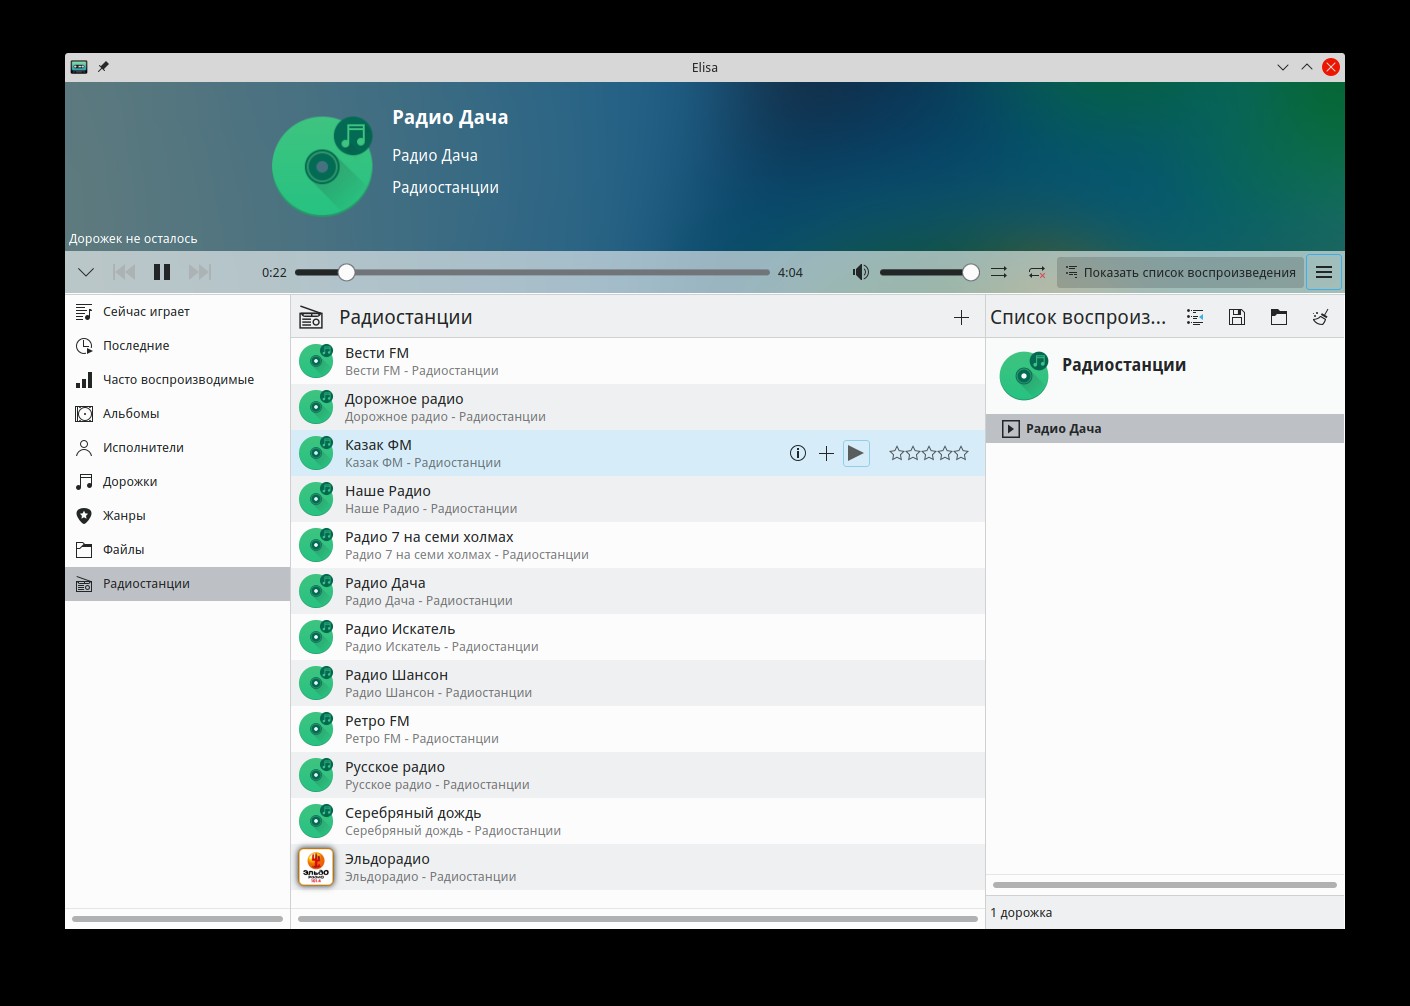The image size is (1410, 1006).
Task: Select 'Радио Искатель' station
Action: click(638, 637)
